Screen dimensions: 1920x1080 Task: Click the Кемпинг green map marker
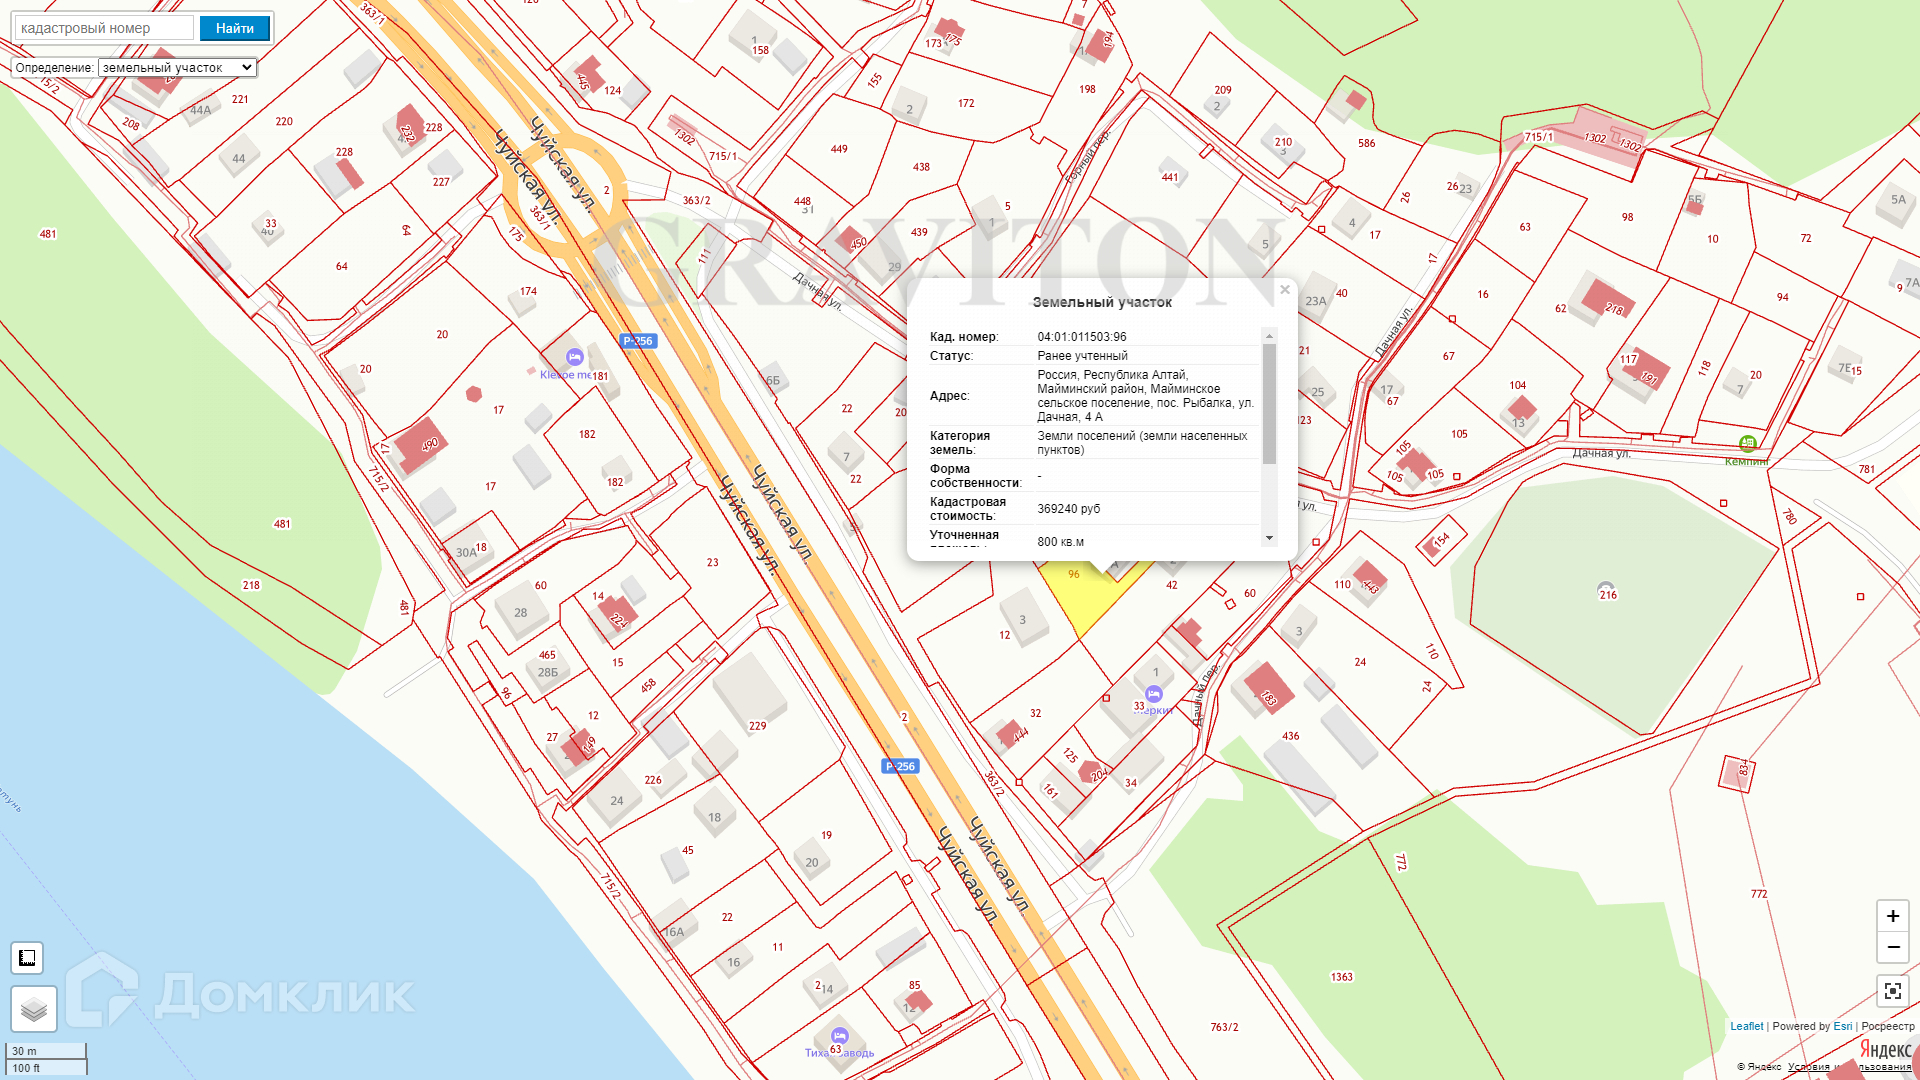point(1747,443)
